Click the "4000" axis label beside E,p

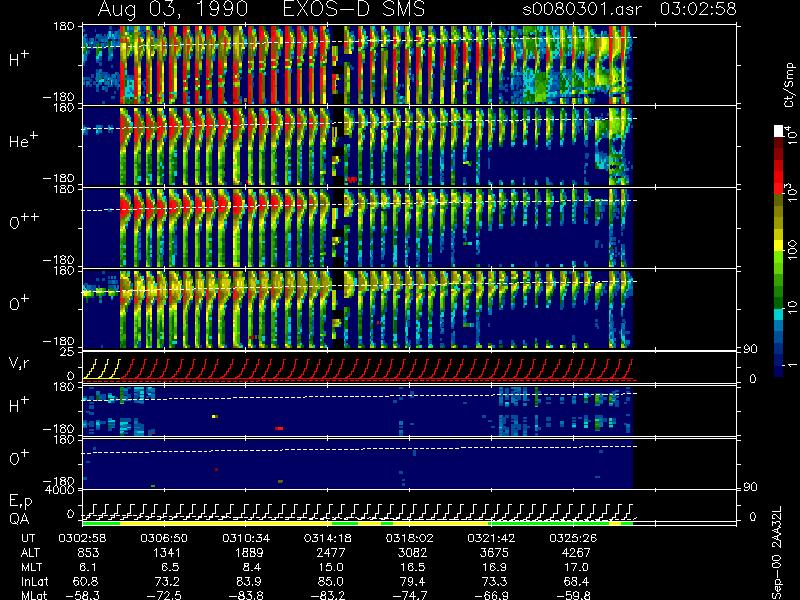coord(62,490)
